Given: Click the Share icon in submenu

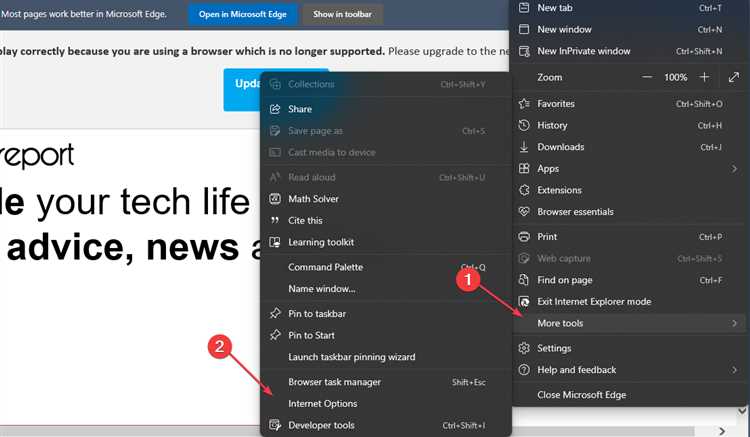Looking at the screenshot, I should [x=274, y=109].
